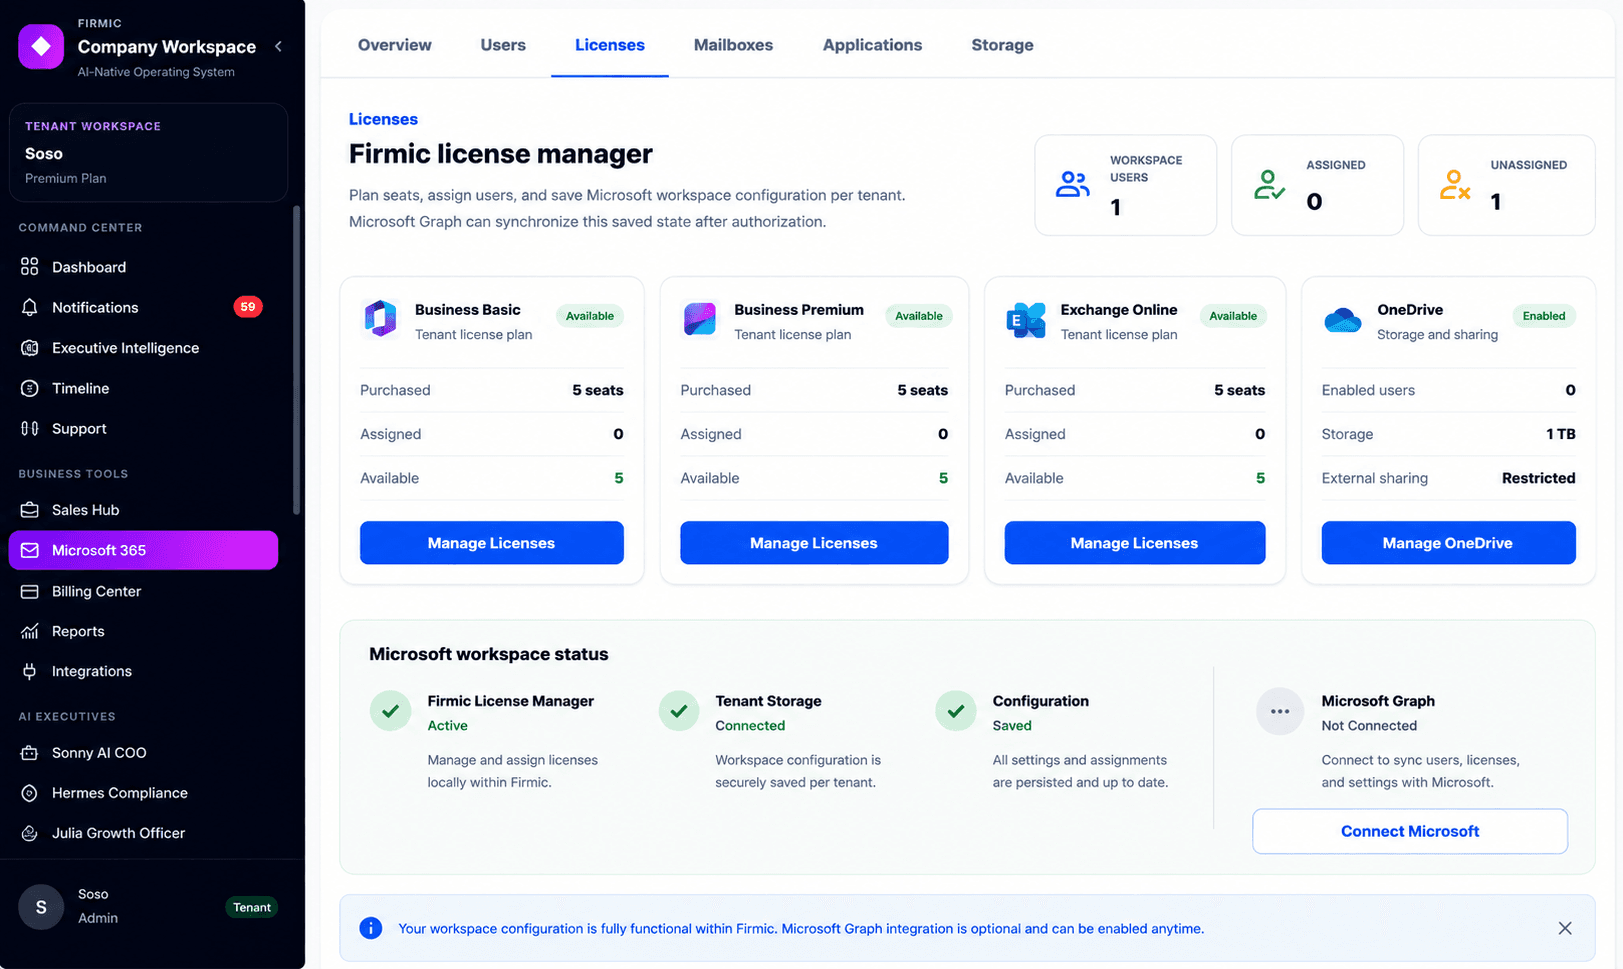Open the Sales Hub briefcase icon
1623x969 pixels.
point(30,510)
